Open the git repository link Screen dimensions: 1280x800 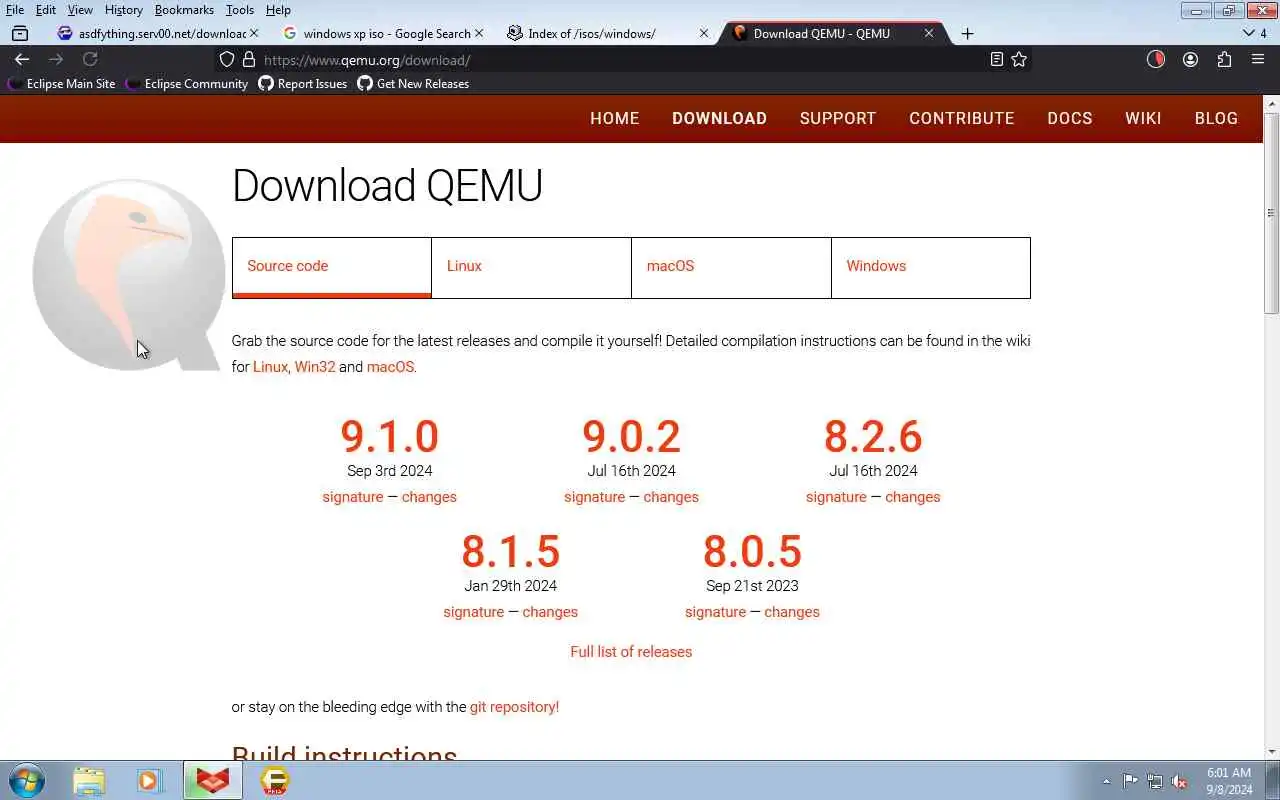tap(514, 707)
